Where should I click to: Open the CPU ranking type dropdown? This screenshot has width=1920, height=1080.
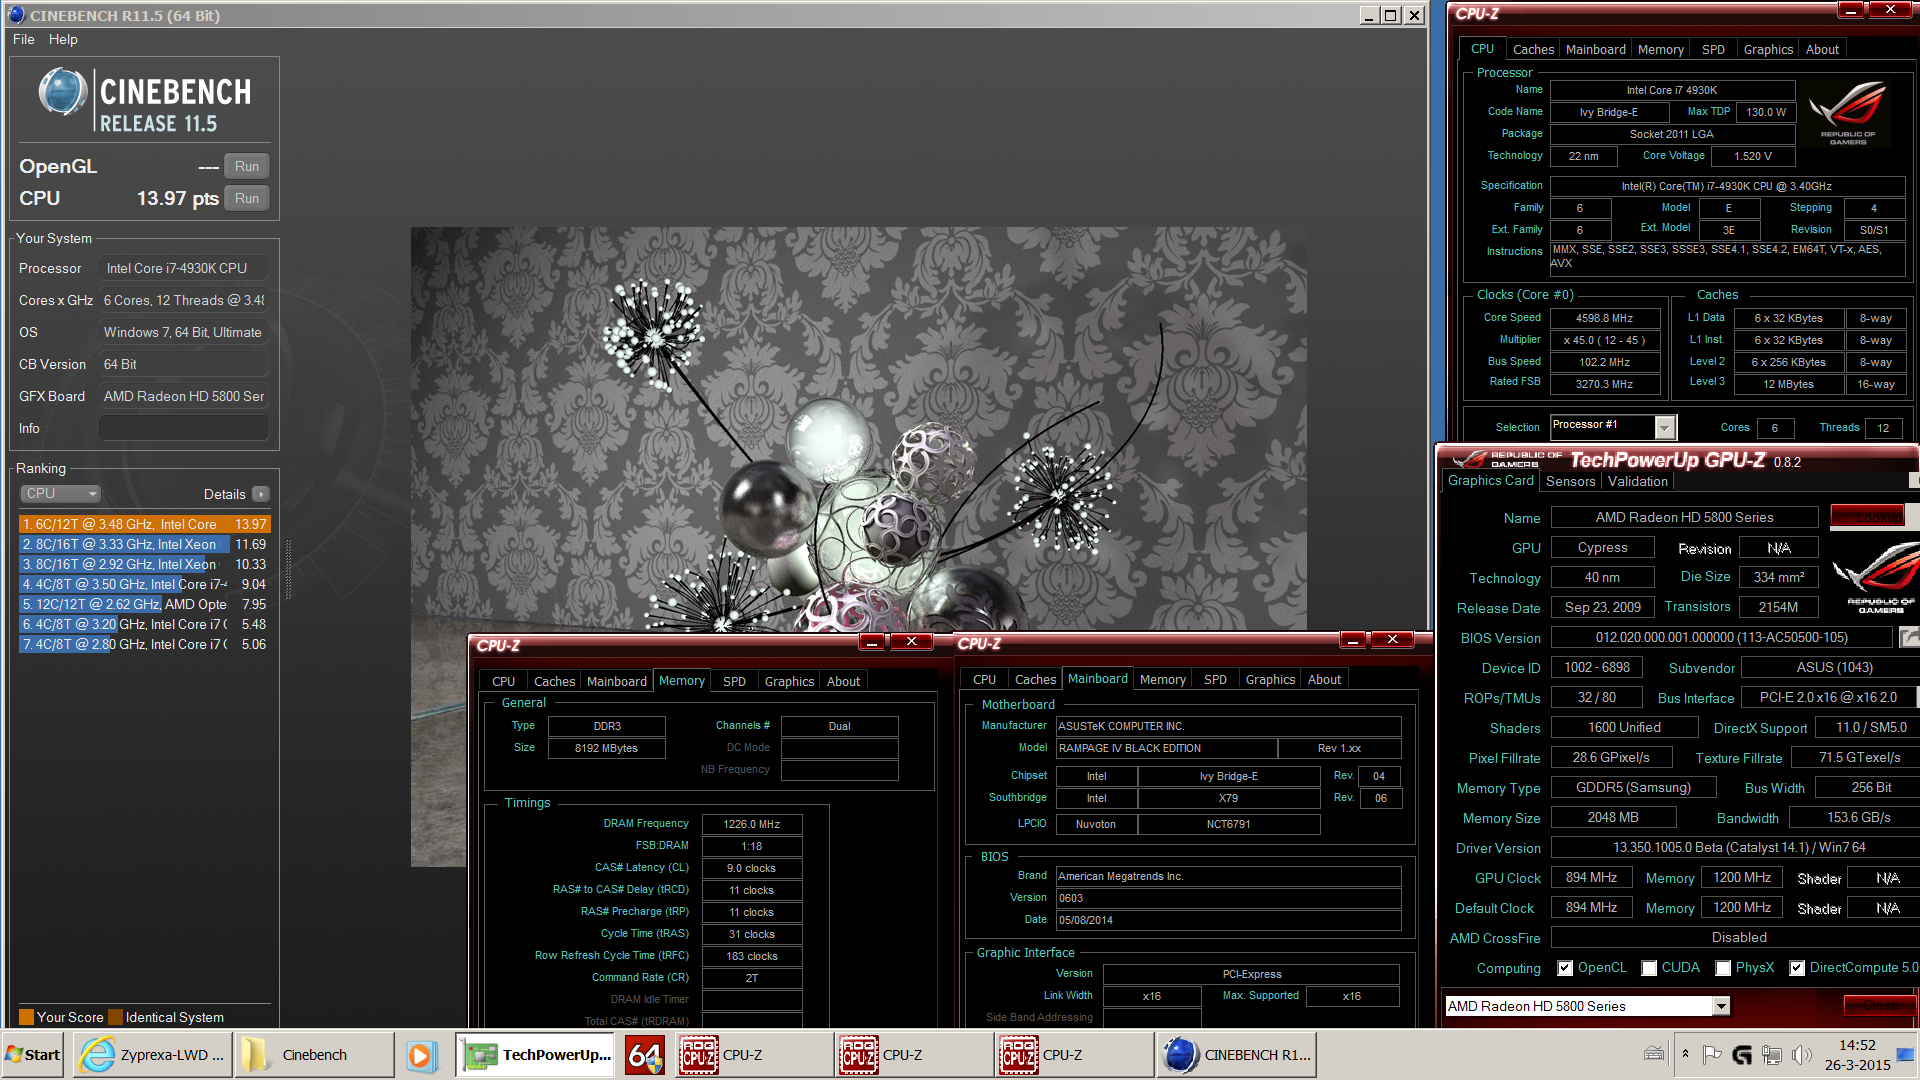pos(61,494)
